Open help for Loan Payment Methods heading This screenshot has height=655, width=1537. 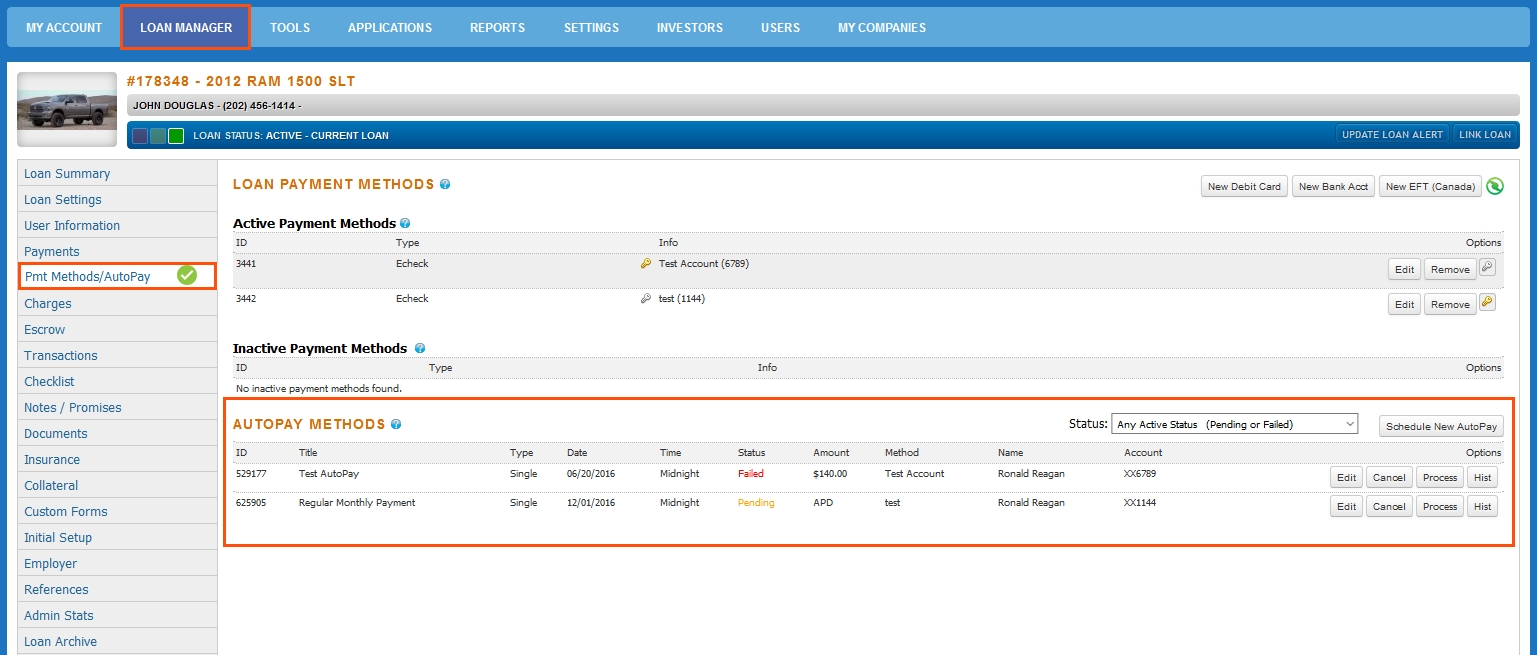[x=445, y=184]
